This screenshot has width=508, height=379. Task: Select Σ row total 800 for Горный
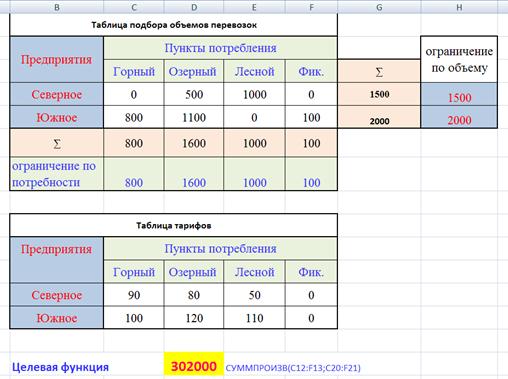(x=134, y=143)
